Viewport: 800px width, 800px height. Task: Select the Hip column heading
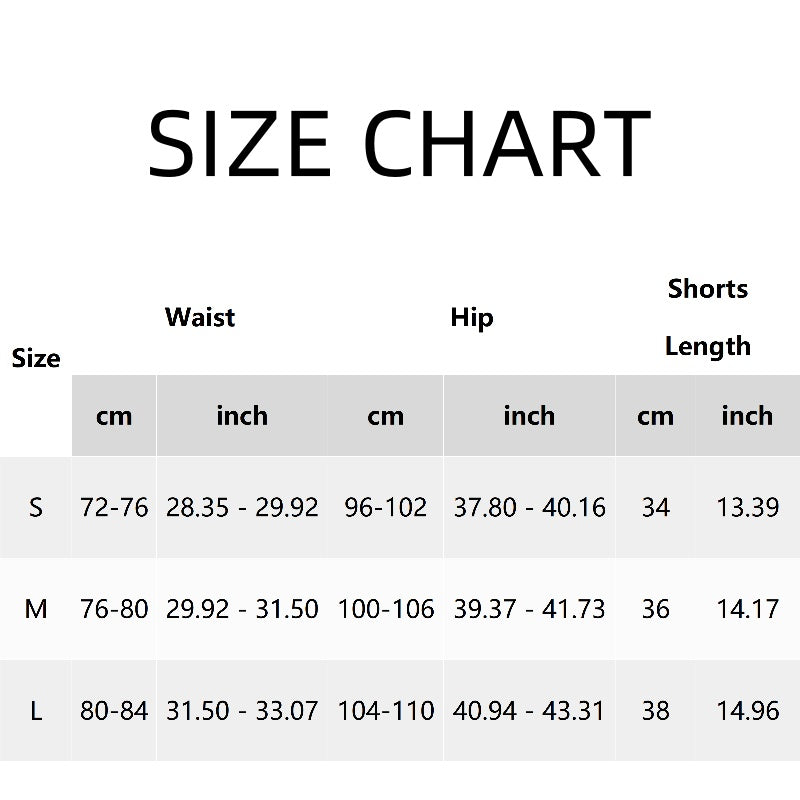[x=472, y=317]
